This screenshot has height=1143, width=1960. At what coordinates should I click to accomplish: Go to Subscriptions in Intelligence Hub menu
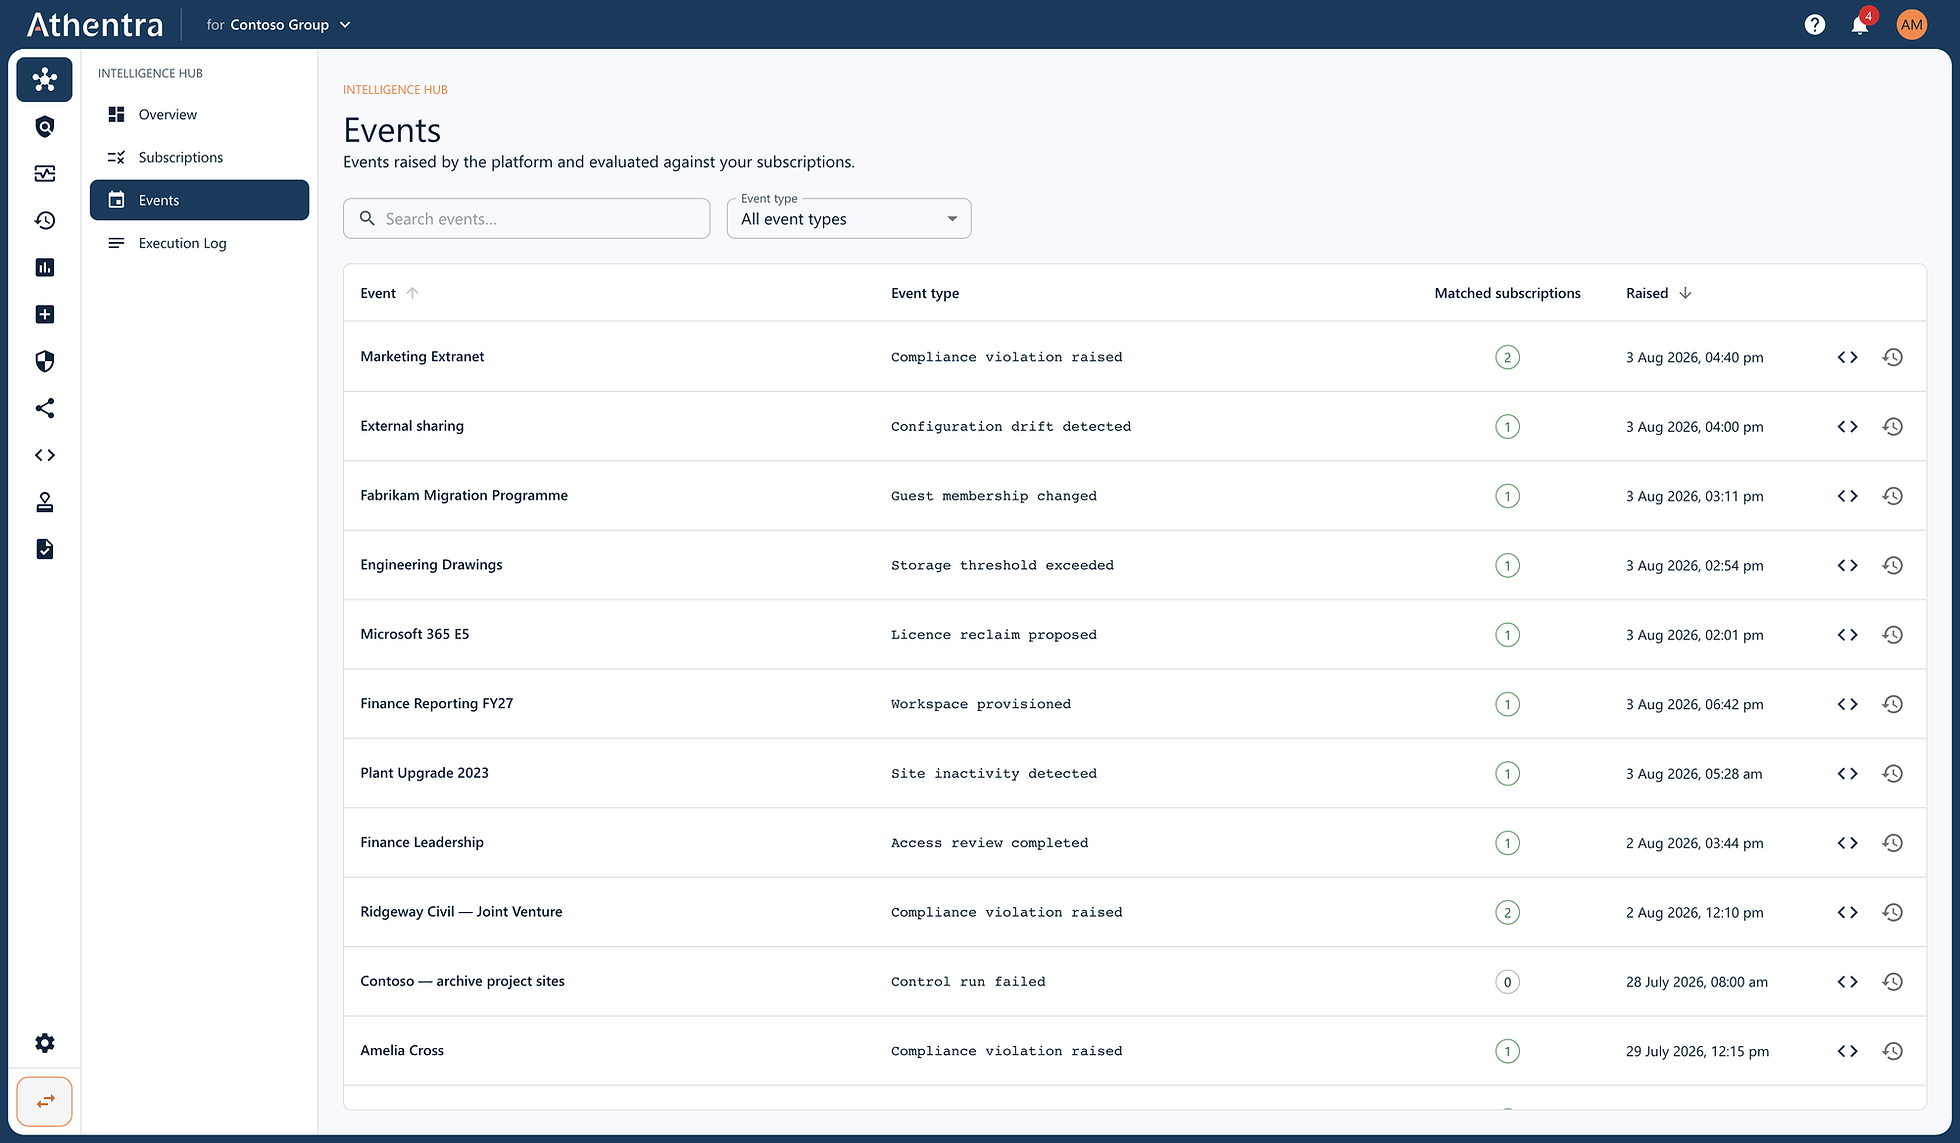coord(199,157)
